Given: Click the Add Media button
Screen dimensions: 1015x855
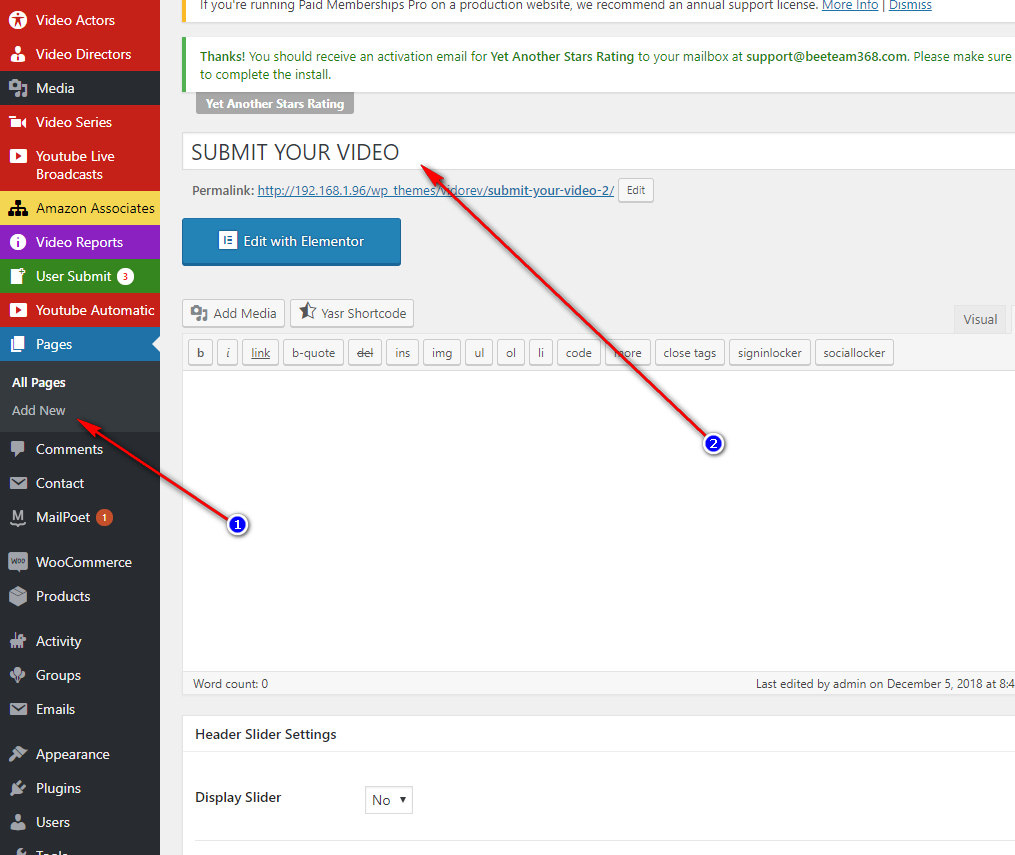Looking at the screenshot, I should coord(234,313).
